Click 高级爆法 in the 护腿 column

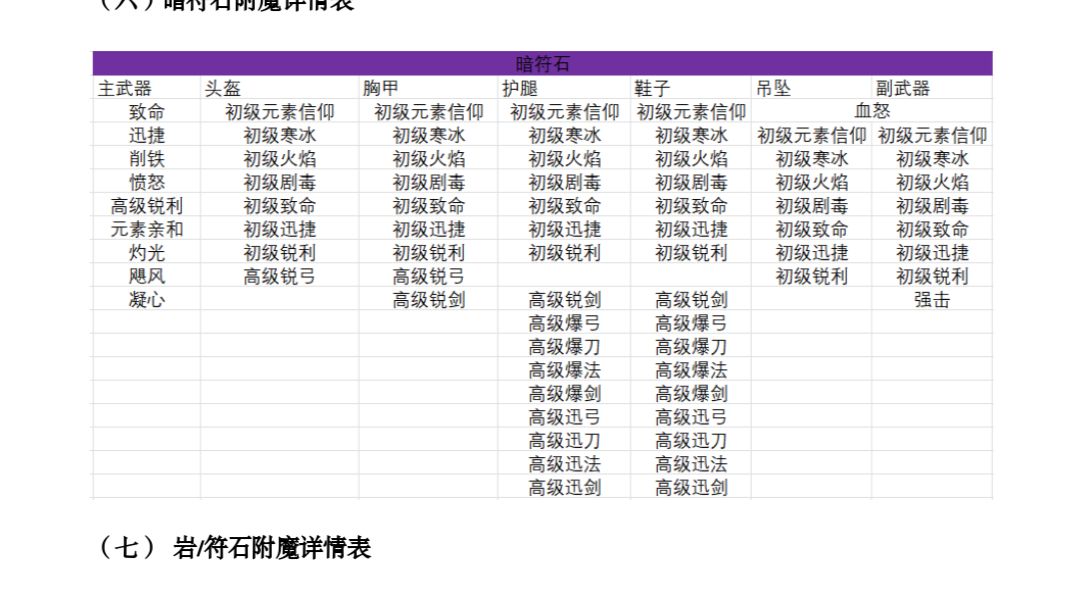click(x=564, y=370)
